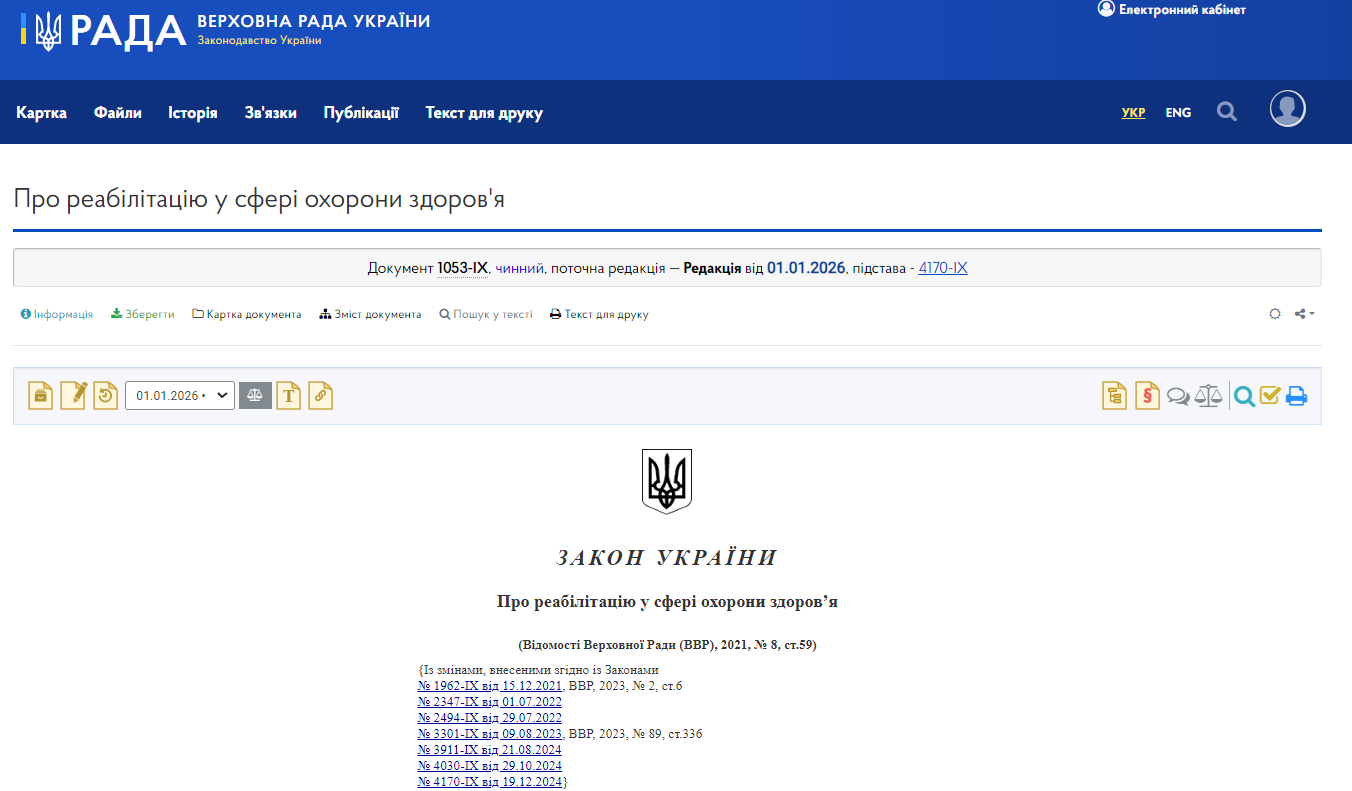Open the document structure tree icon on right toolbar
Screen dimensions: 1352x791
click(1115, 396)
